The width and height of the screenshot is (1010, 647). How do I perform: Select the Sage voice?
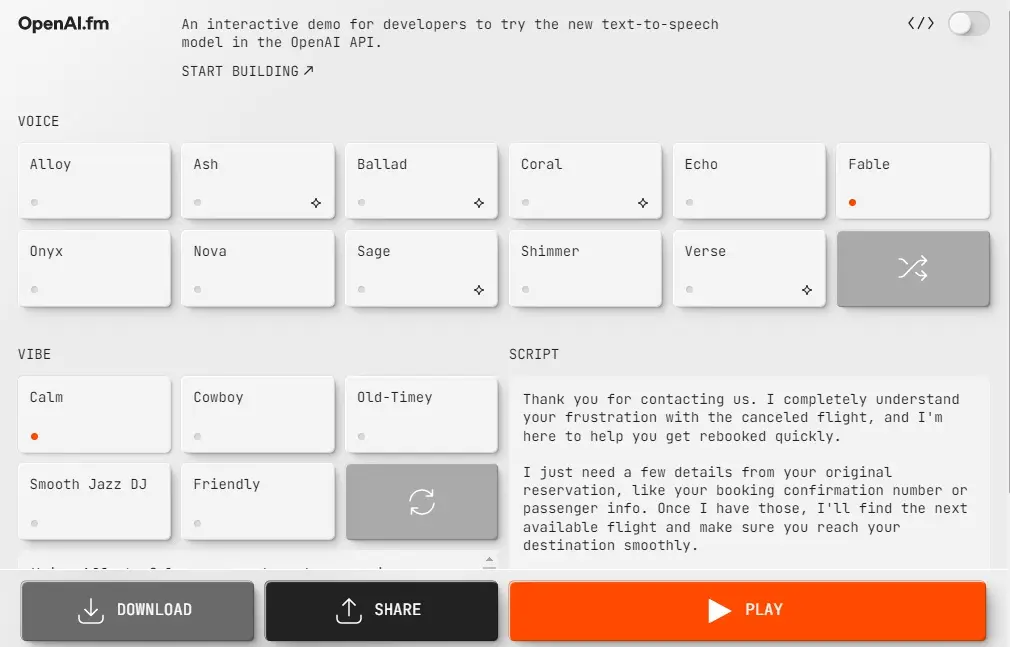(421, 268)
